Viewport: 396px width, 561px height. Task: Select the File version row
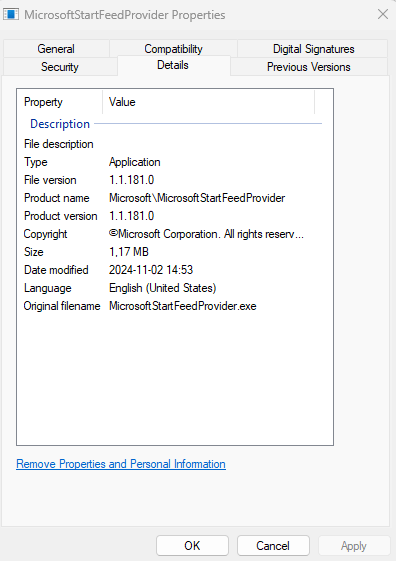173,180
